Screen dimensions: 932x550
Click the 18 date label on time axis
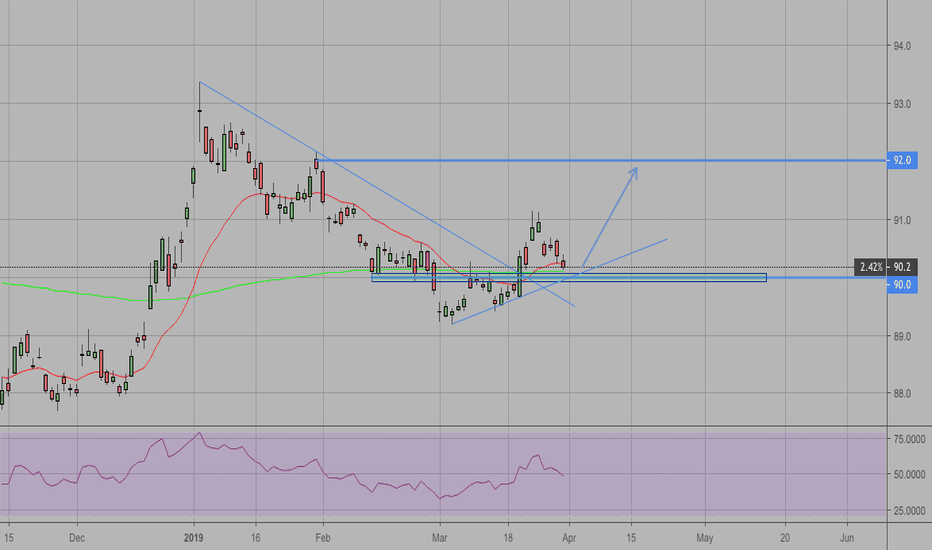pos(508,538)
